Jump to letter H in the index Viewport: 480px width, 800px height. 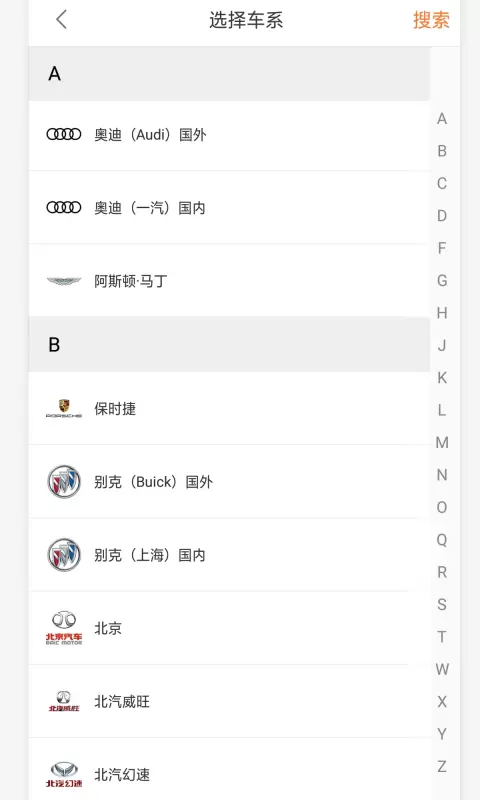coord(442,313)
